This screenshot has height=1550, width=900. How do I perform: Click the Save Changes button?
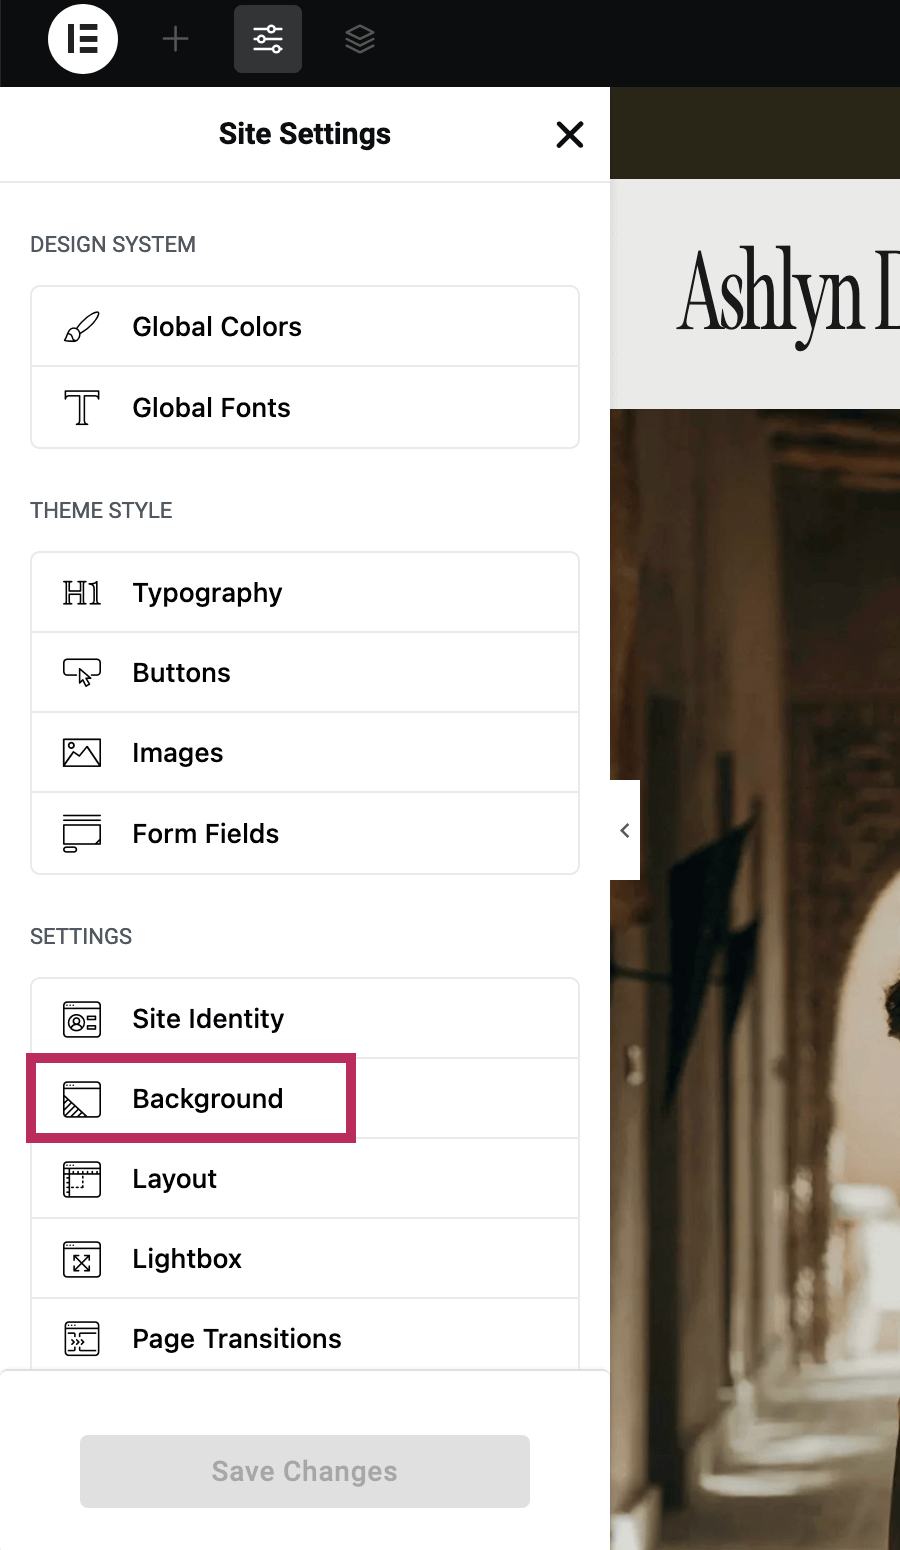coord(304,1471)
